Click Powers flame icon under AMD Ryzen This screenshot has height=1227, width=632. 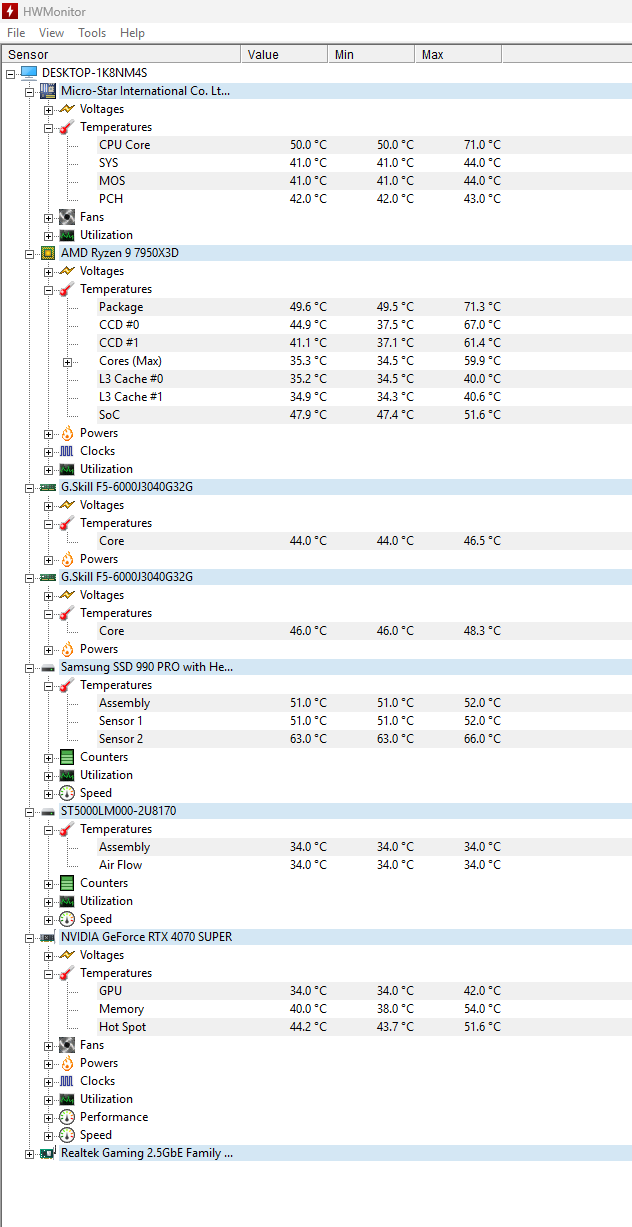[x=67, y=433]
